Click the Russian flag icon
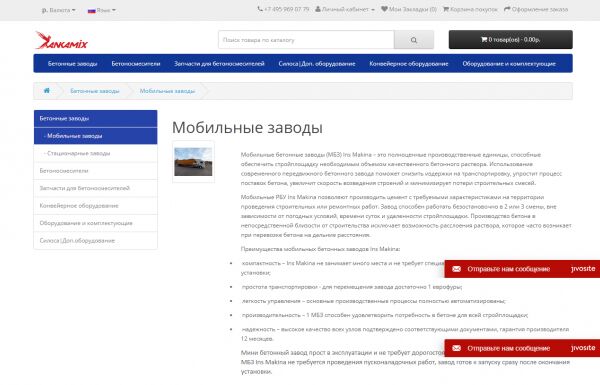This screenshot has height=385, width=600. [91, 11]
